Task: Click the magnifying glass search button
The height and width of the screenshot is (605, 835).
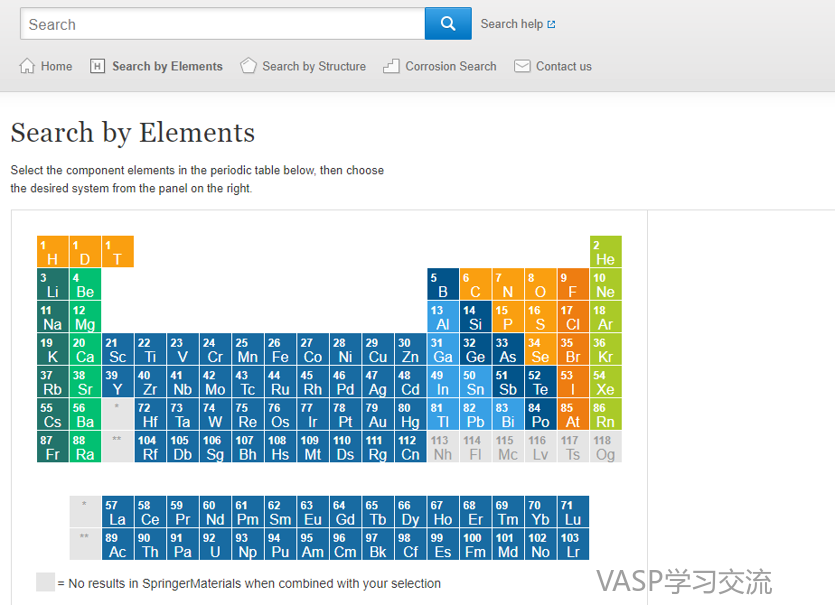Action: pyautogui.click(x=448, y=24)
